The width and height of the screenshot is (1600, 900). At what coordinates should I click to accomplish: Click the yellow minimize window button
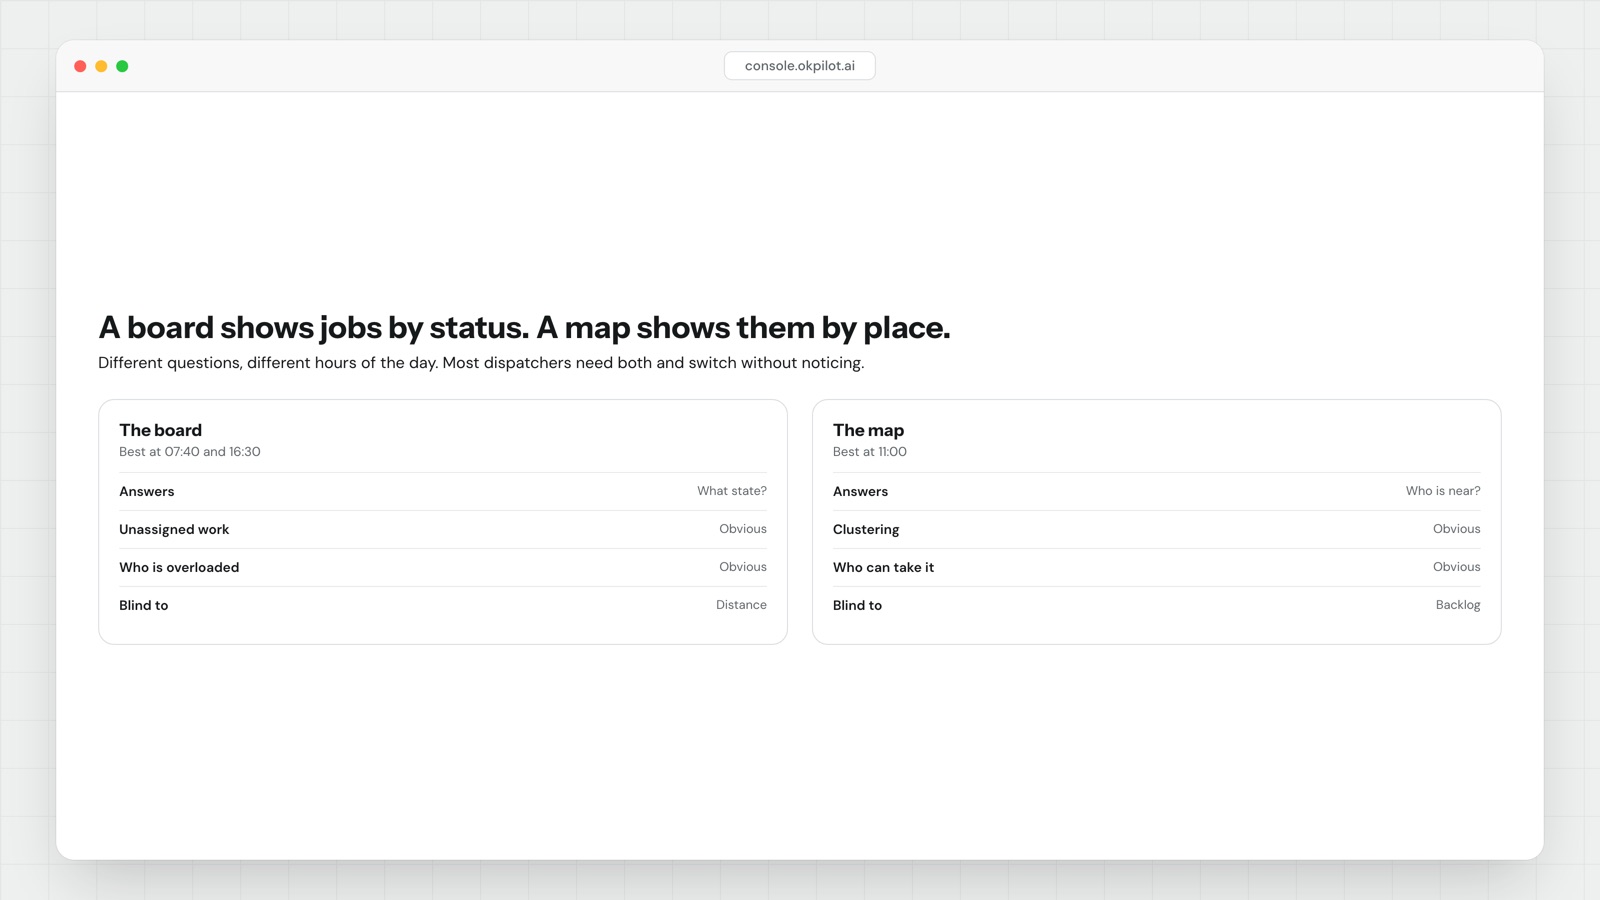(101, 66)
